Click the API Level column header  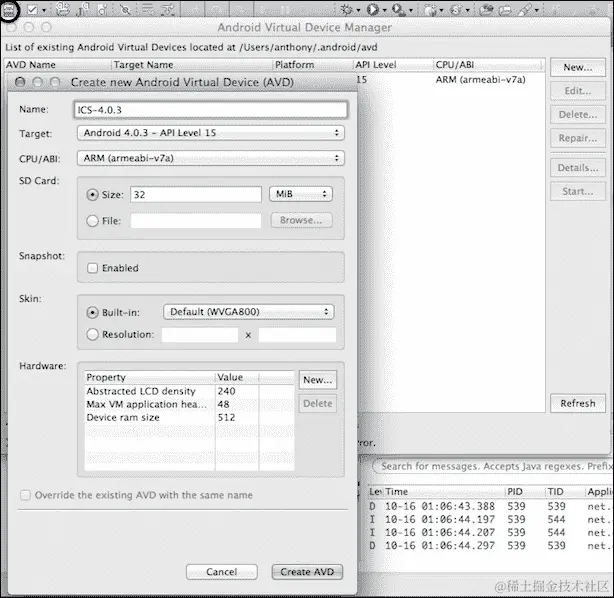(x=393, y=65)
